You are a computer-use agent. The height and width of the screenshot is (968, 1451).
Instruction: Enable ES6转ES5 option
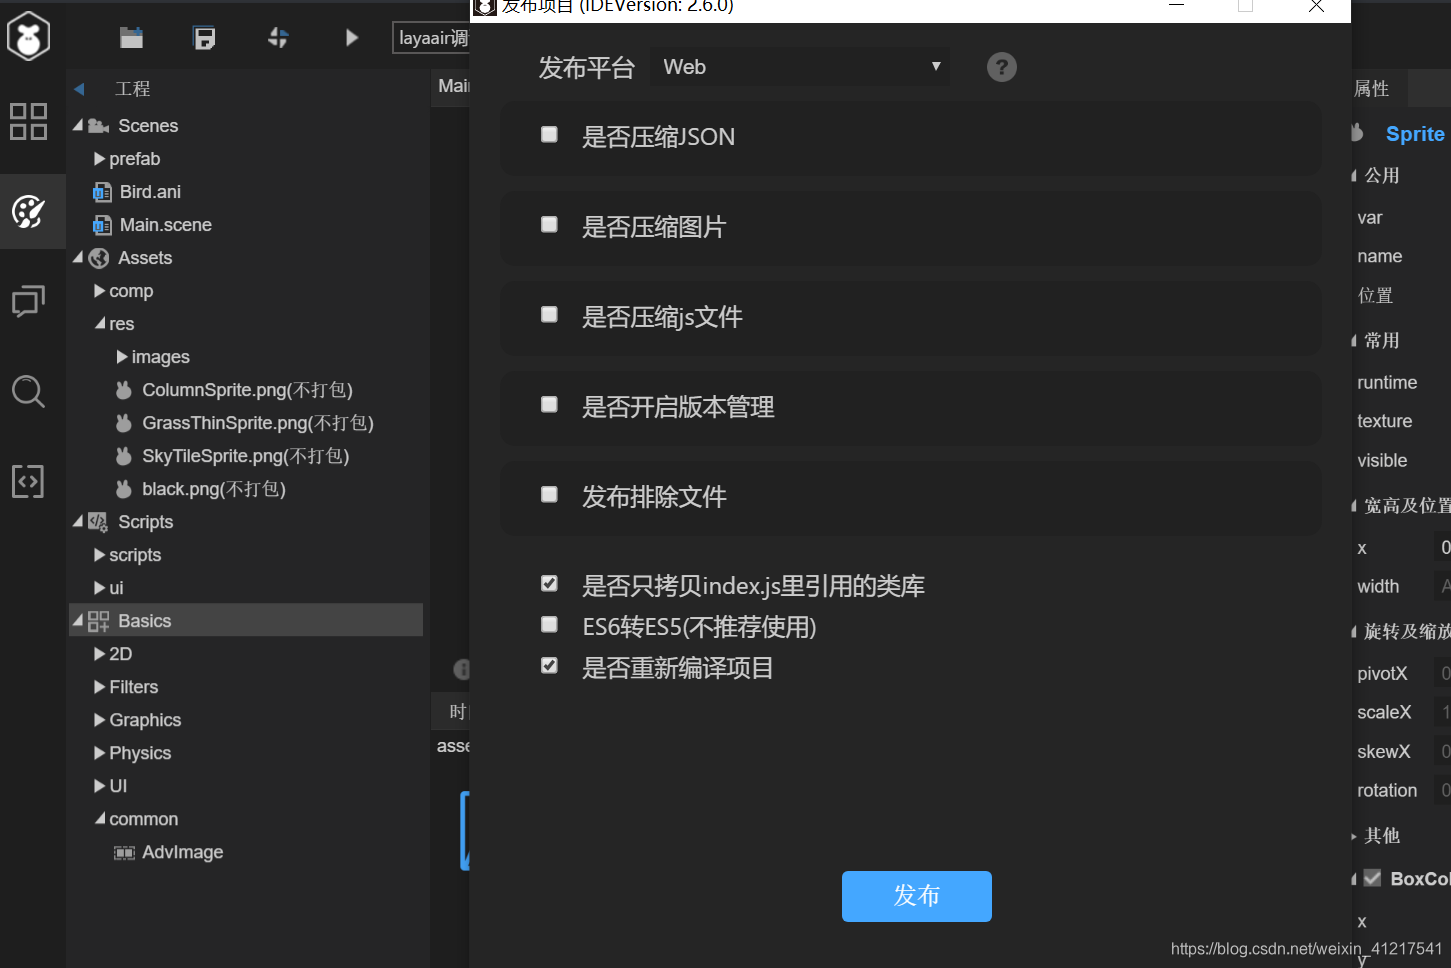point(549,624)
